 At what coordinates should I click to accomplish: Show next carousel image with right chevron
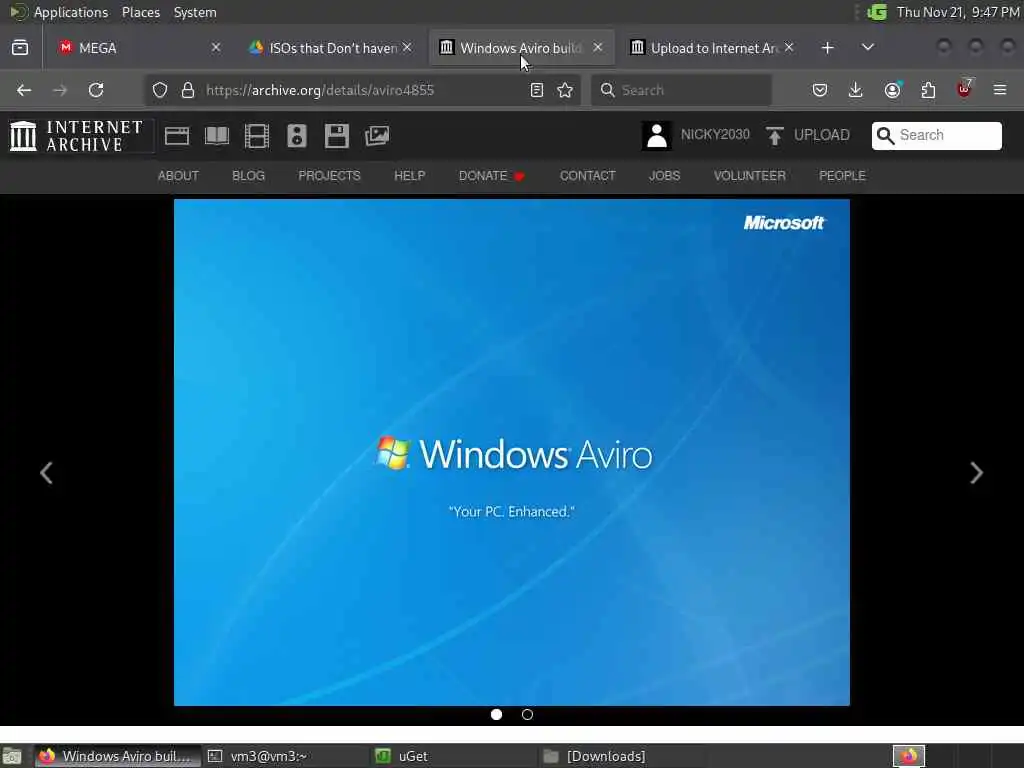pos(976,473)
